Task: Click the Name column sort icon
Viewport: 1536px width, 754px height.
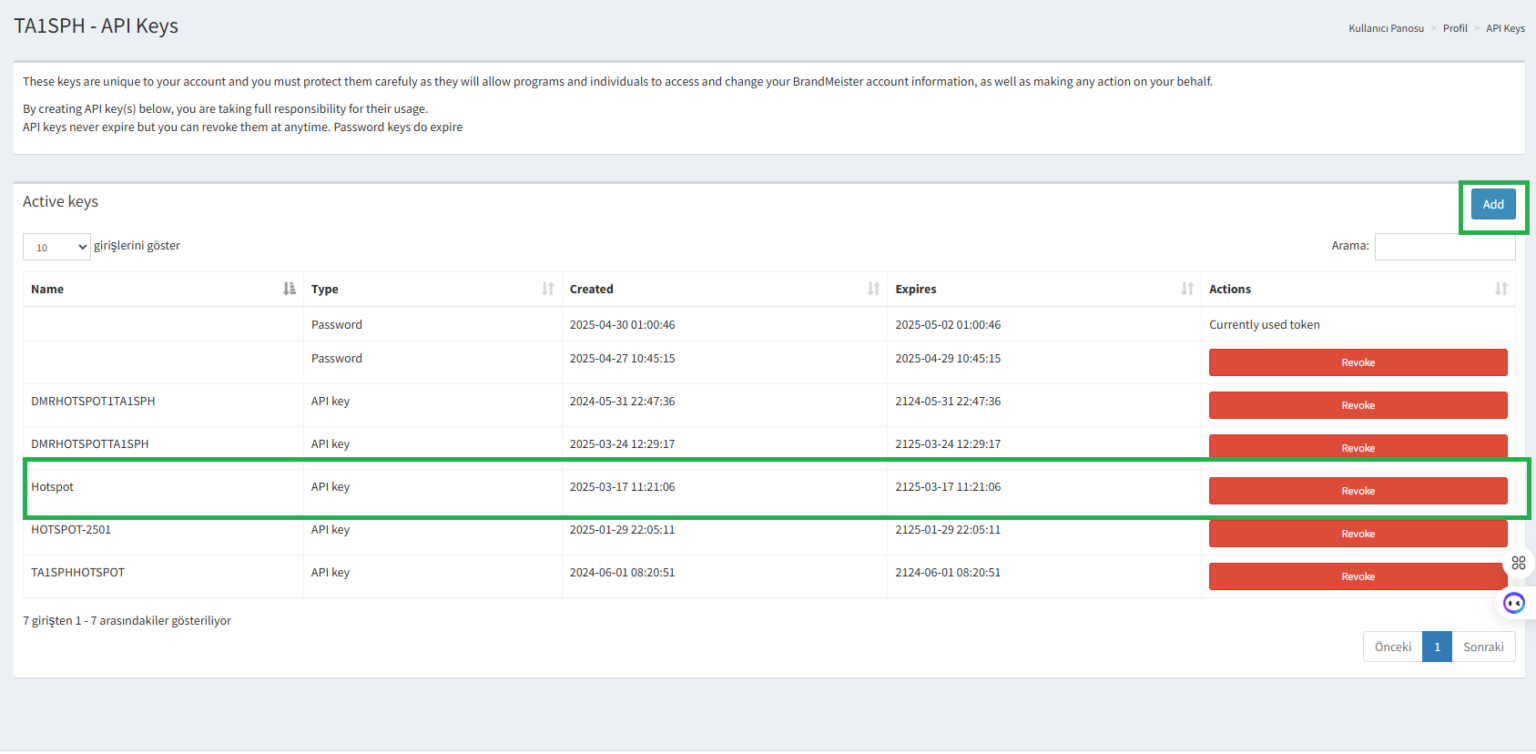Action: tap(289, 289)
